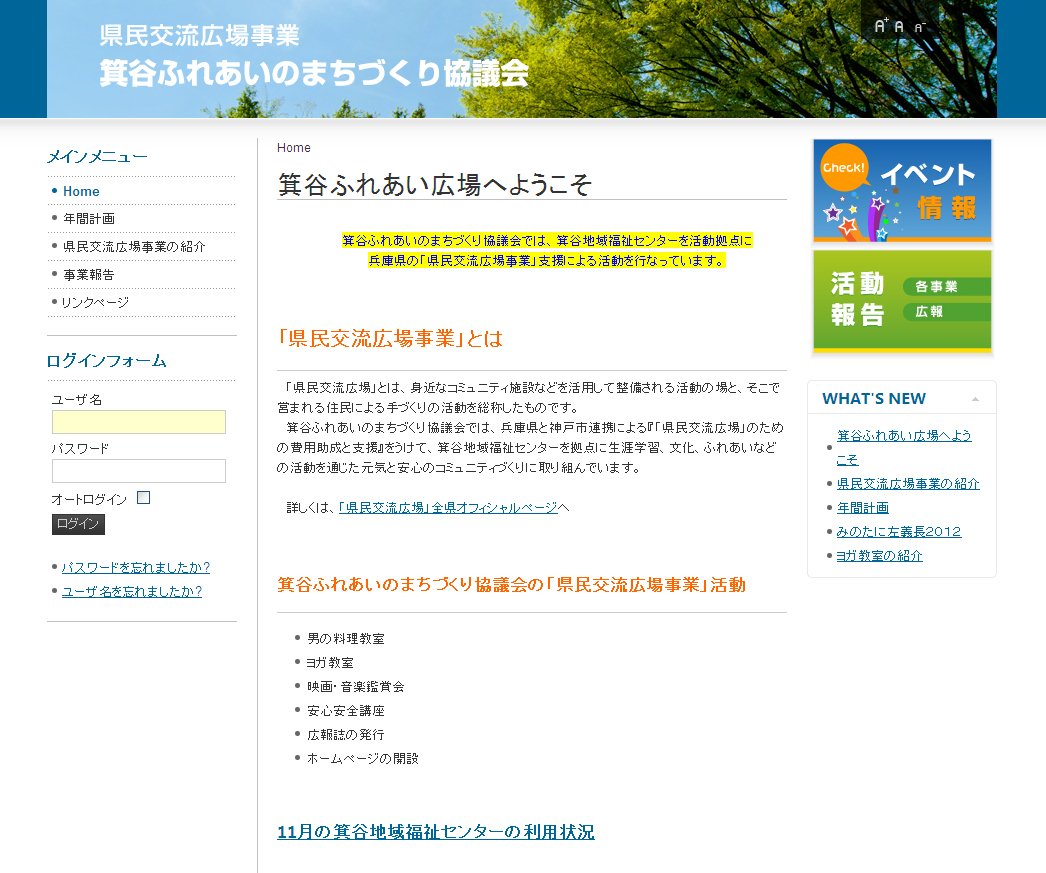Click the ユーザ名 input field

pyautogui.click(x=139, y=422)
